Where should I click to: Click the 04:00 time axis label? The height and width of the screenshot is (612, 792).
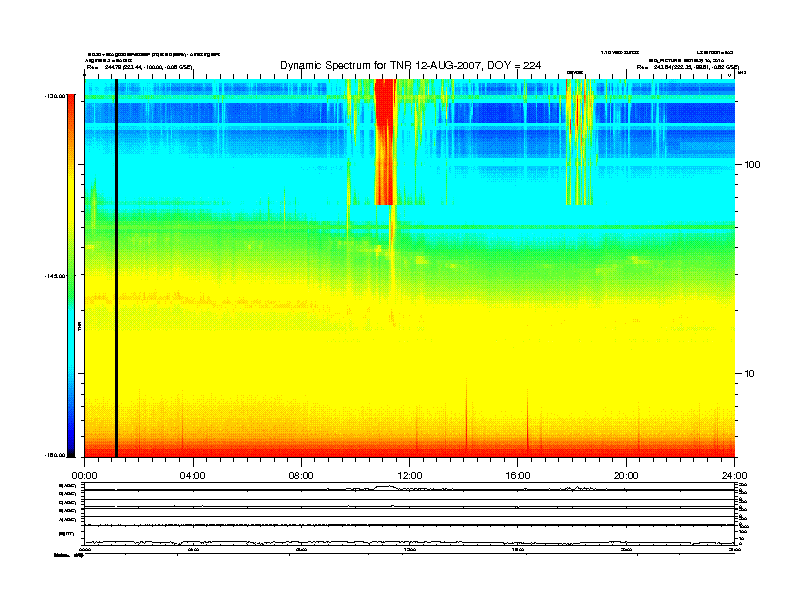(x=193, y=476)
